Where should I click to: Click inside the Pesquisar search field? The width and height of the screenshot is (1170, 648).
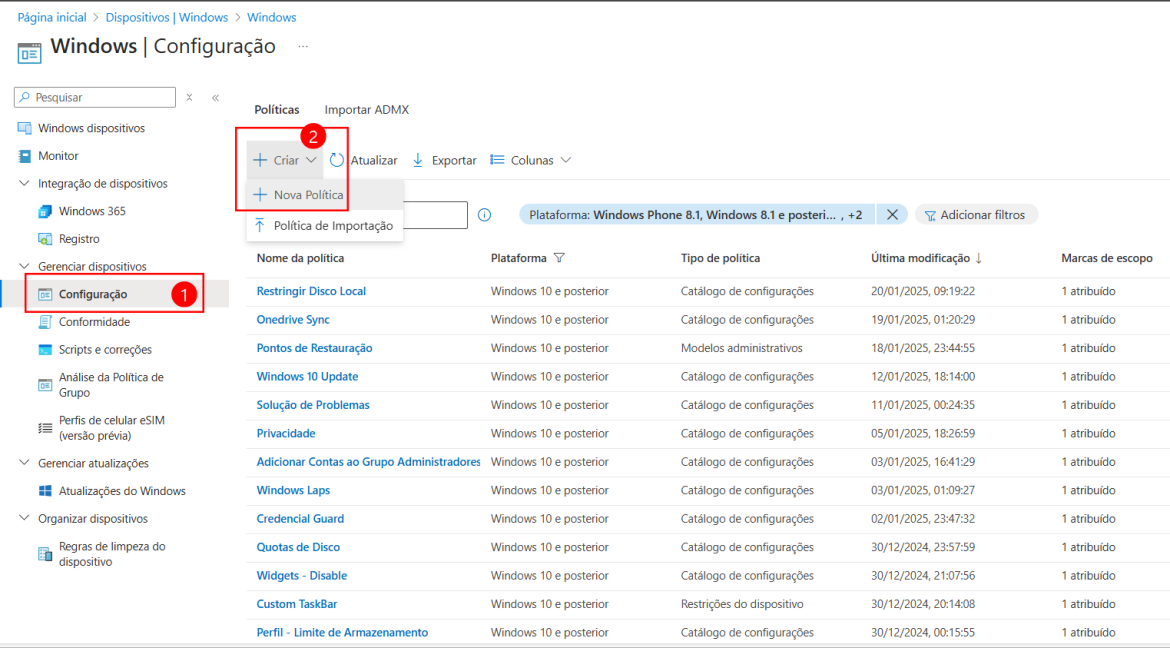point(95,96)
